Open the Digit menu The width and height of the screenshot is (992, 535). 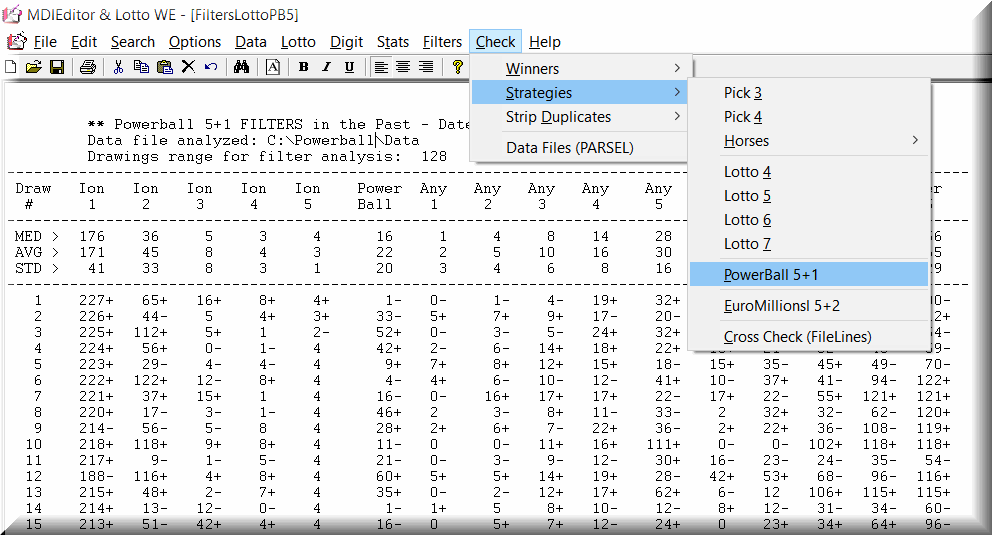pyautogui.click(x=346, y=42)
